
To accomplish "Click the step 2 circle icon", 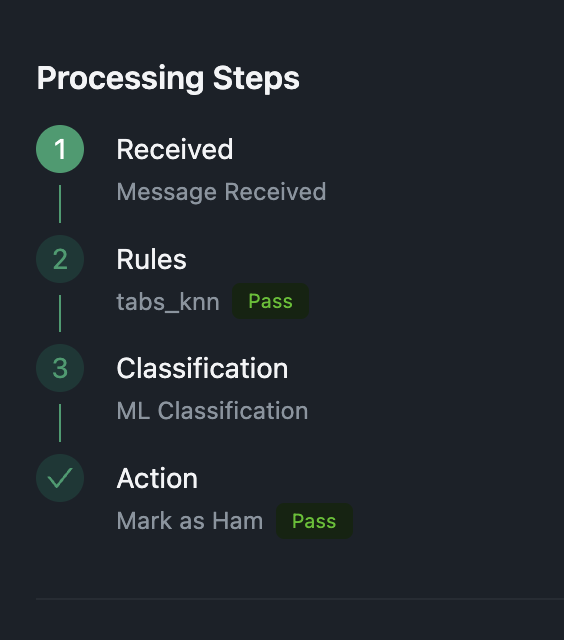I will [x=60, y=259].
